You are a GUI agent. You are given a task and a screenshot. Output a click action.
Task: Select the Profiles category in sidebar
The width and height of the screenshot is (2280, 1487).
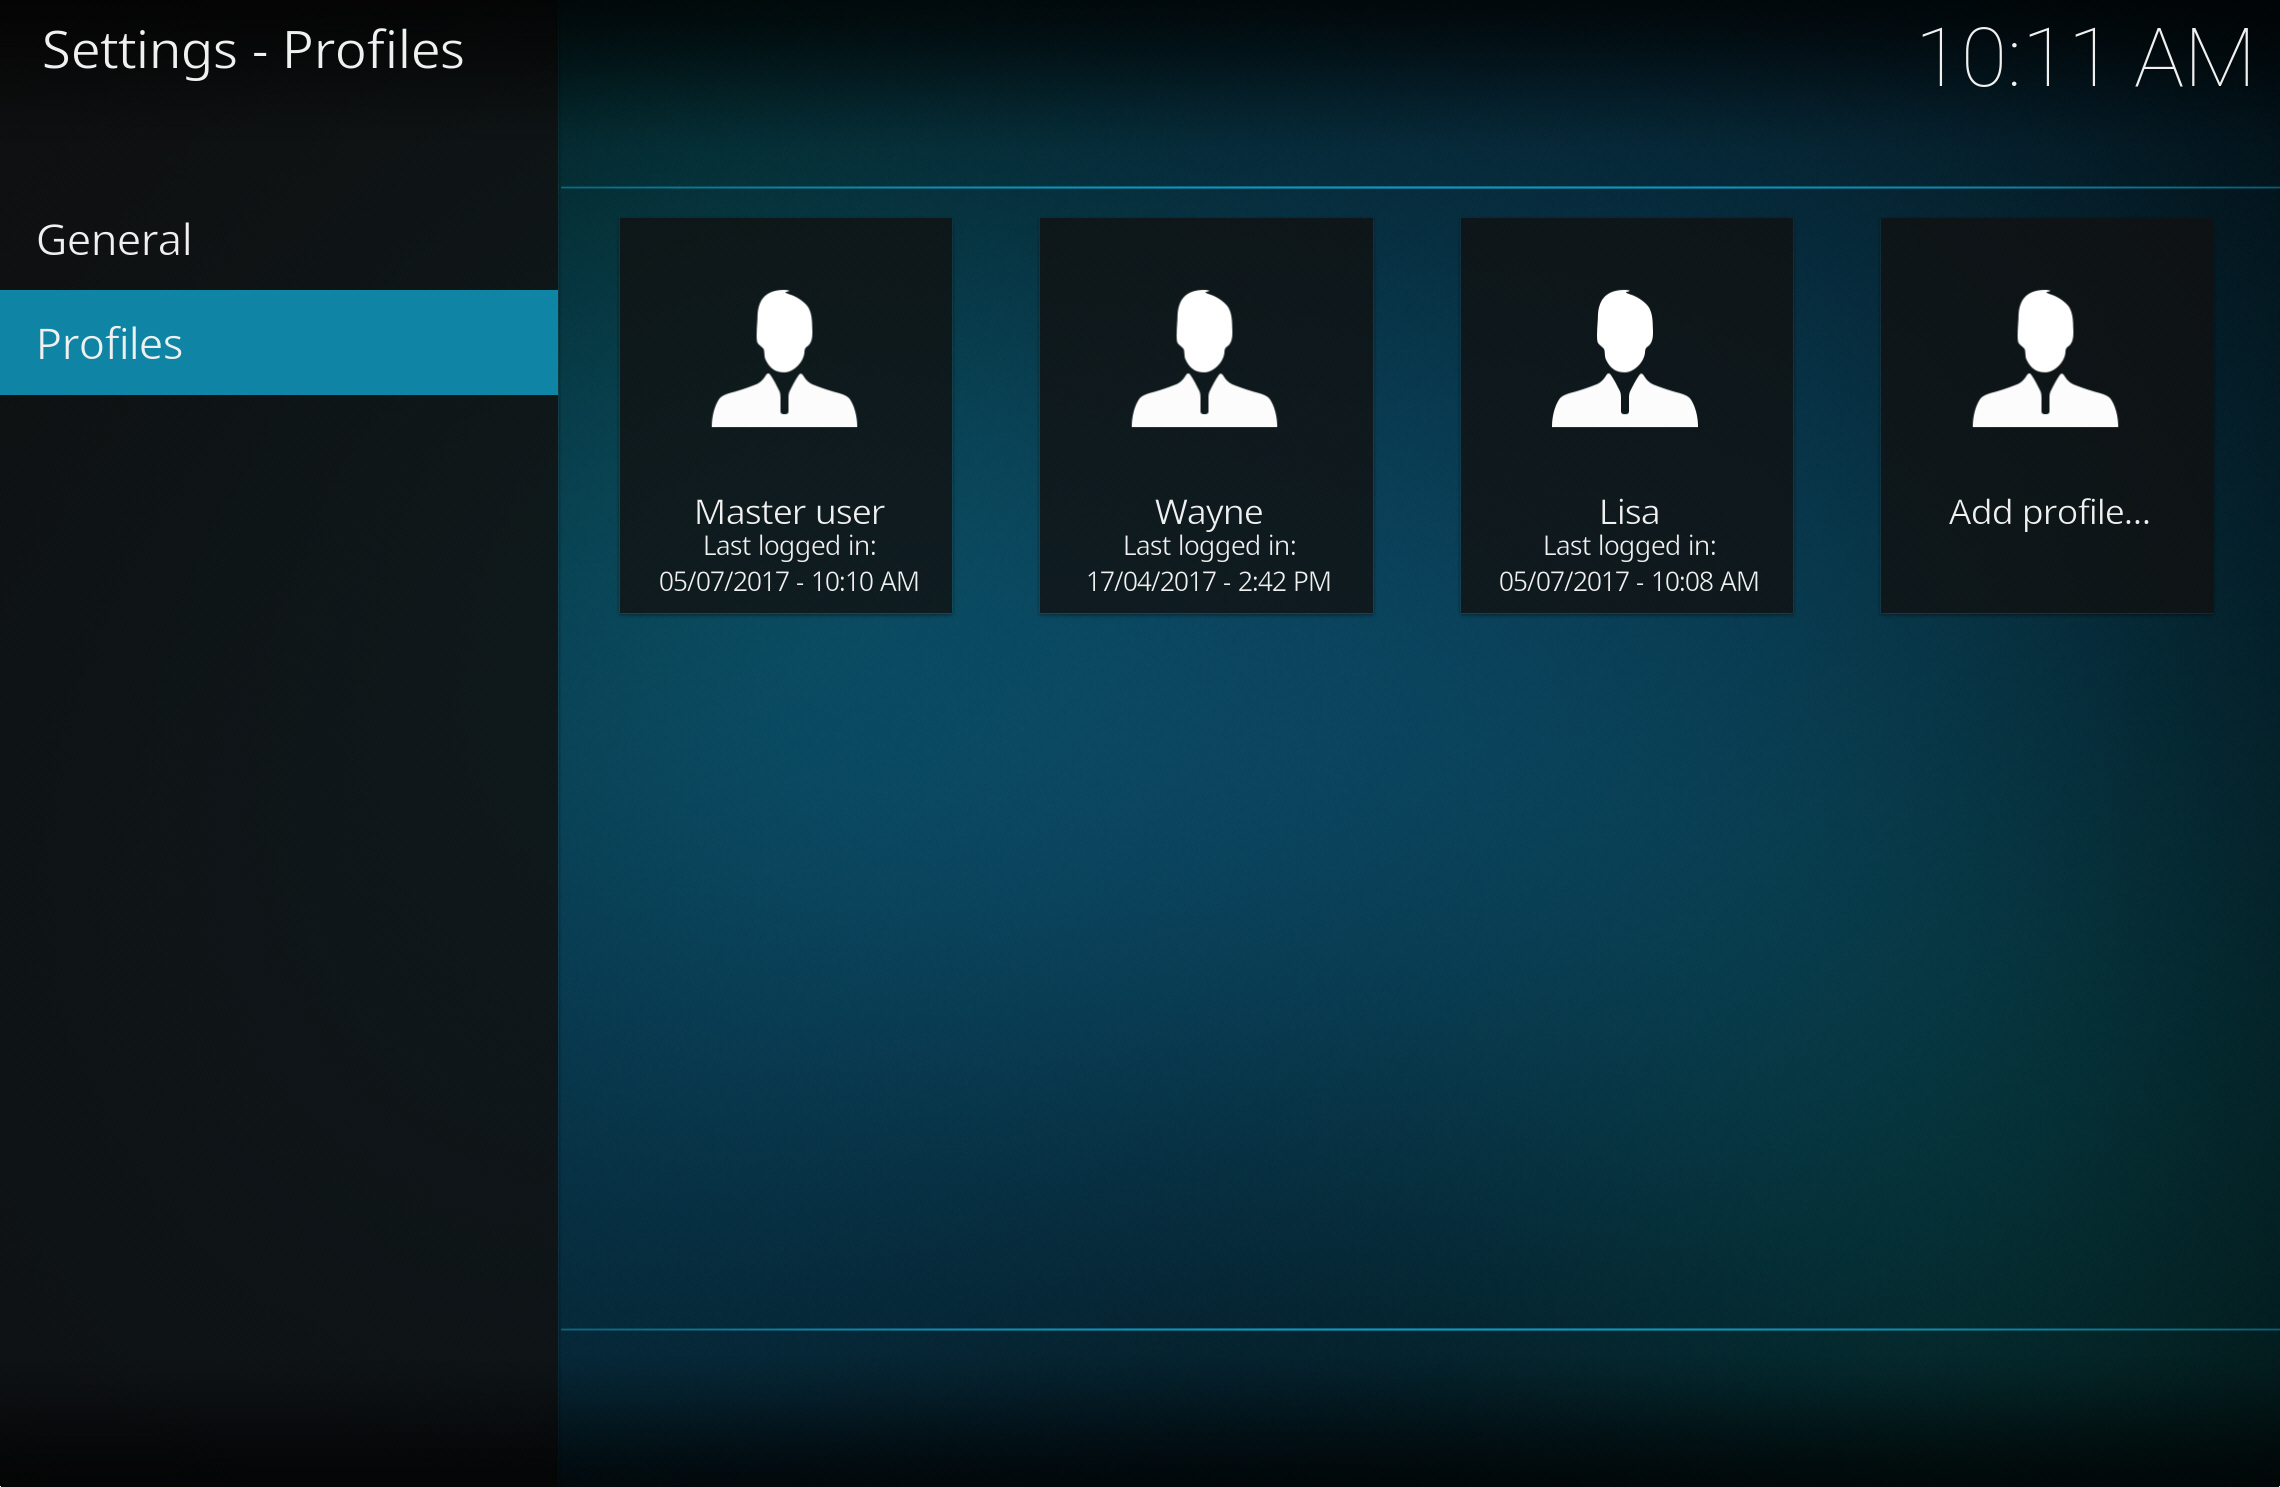[278, 343]
